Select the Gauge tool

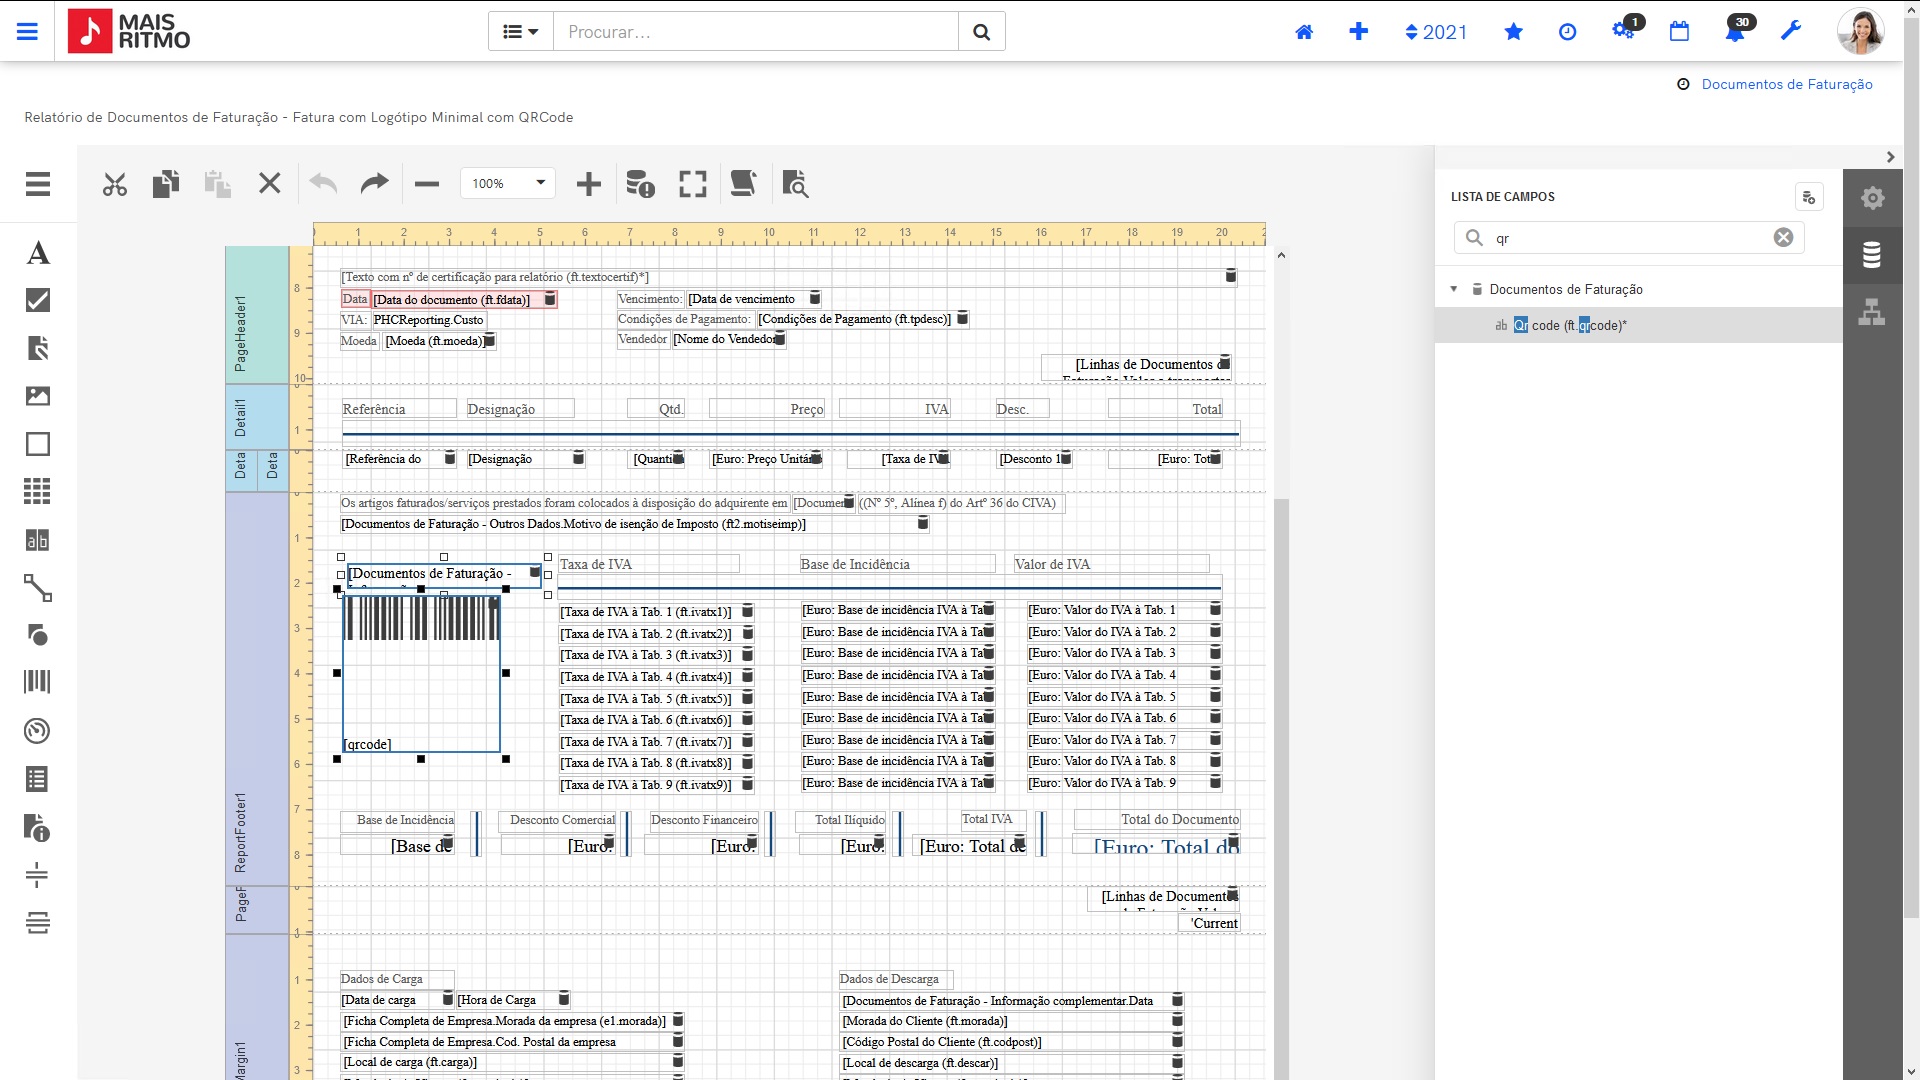click(x=38, y=731)
